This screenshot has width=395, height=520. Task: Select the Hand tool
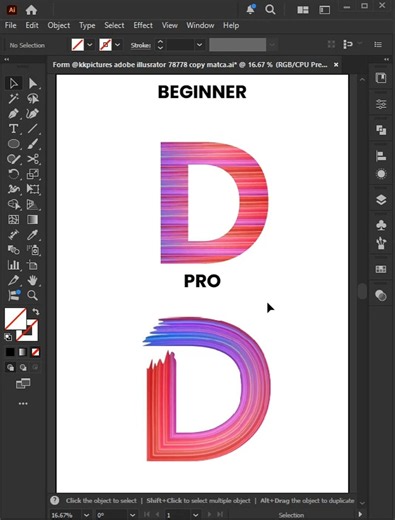tap(32, 280)
